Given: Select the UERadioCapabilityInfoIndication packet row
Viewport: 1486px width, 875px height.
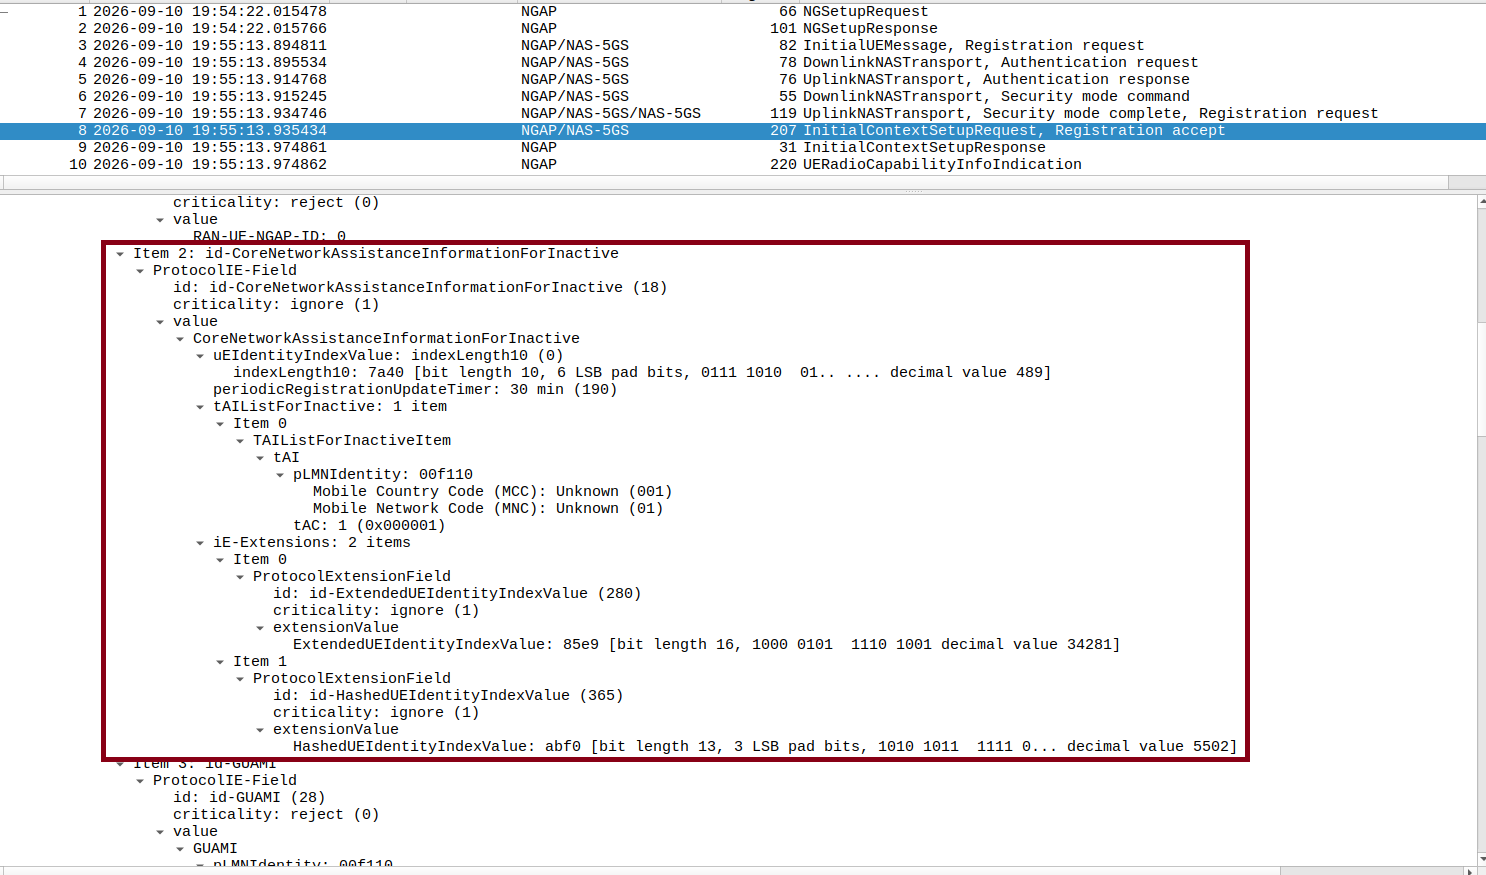Looking at the screenshot, I should coord(743,165).
